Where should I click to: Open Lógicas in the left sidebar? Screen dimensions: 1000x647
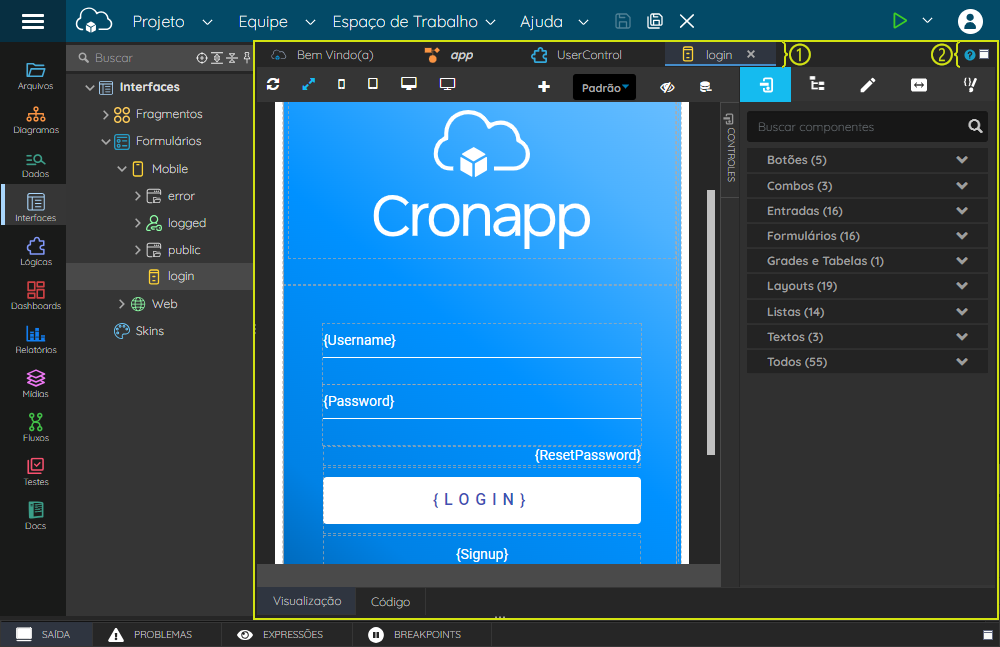pyautogui.click(x=36, y=252)
